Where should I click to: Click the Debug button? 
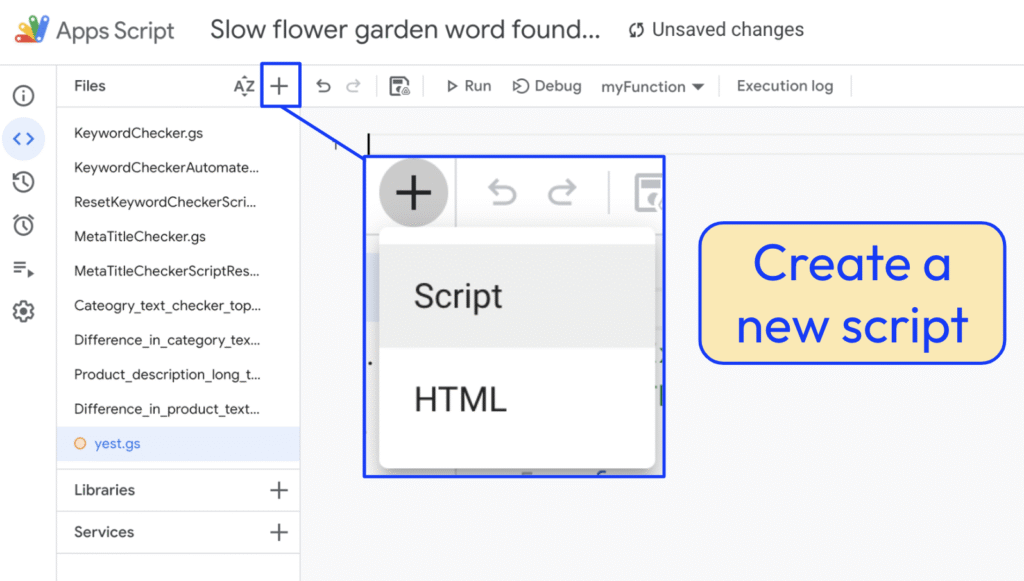tap(546, 86)
